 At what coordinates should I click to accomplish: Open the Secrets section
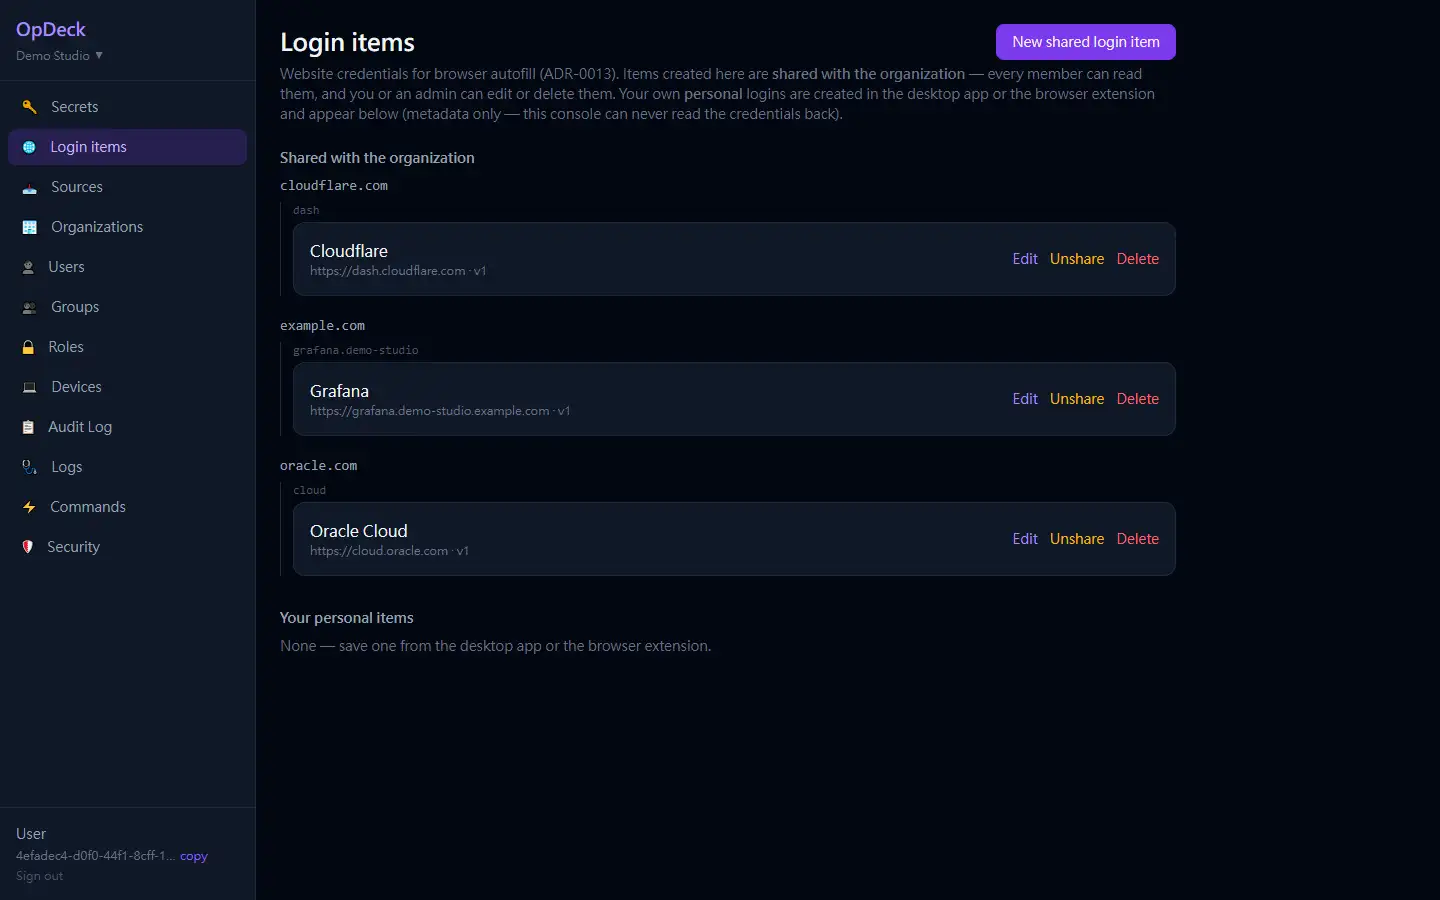(127, 107)
